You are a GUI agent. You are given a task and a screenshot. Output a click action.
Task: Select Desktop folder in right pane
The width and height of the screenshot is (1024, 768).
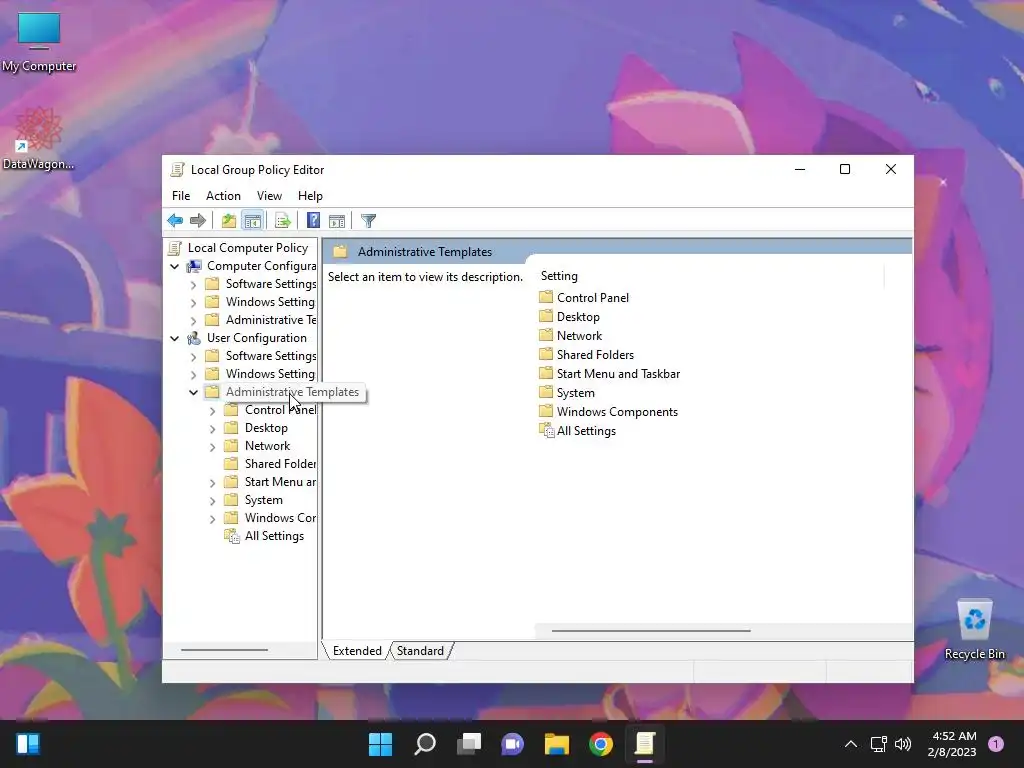(569, 317)
